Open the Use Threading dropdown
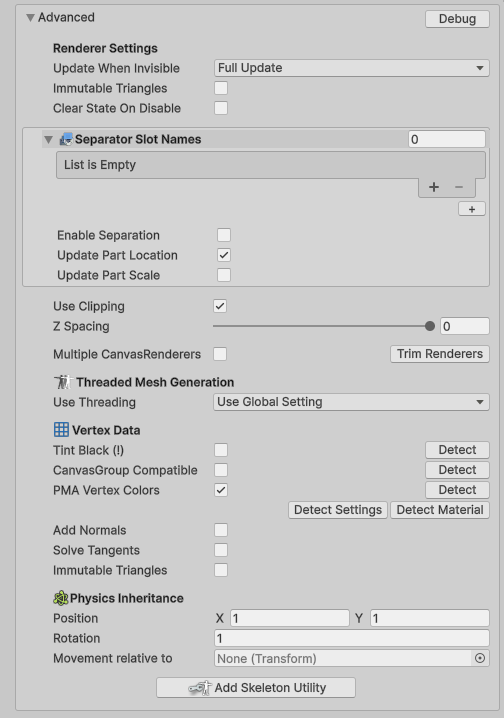Screen dimensions: 504x718 (x=352, y=402)
